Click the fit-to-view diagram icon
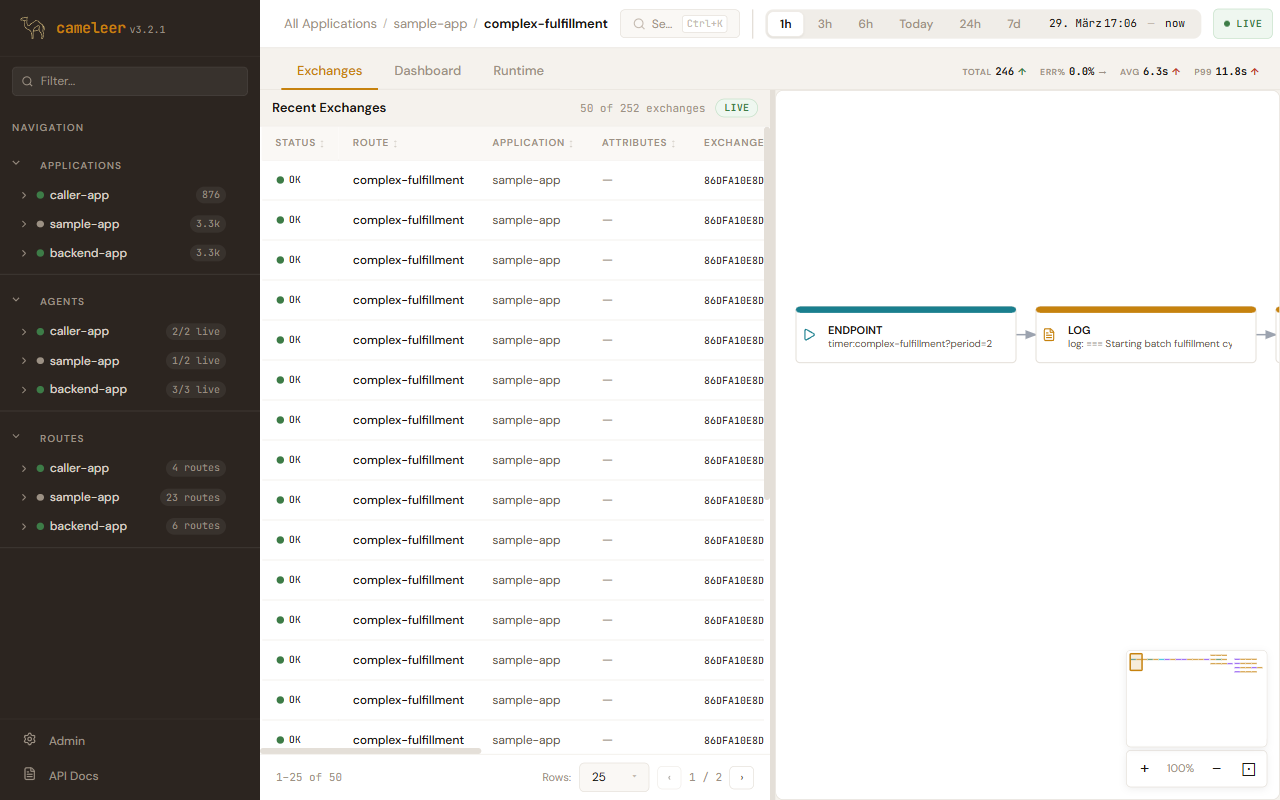Image resolution: width=1280 pixels, height=800 pixels. coord(1248,769)
